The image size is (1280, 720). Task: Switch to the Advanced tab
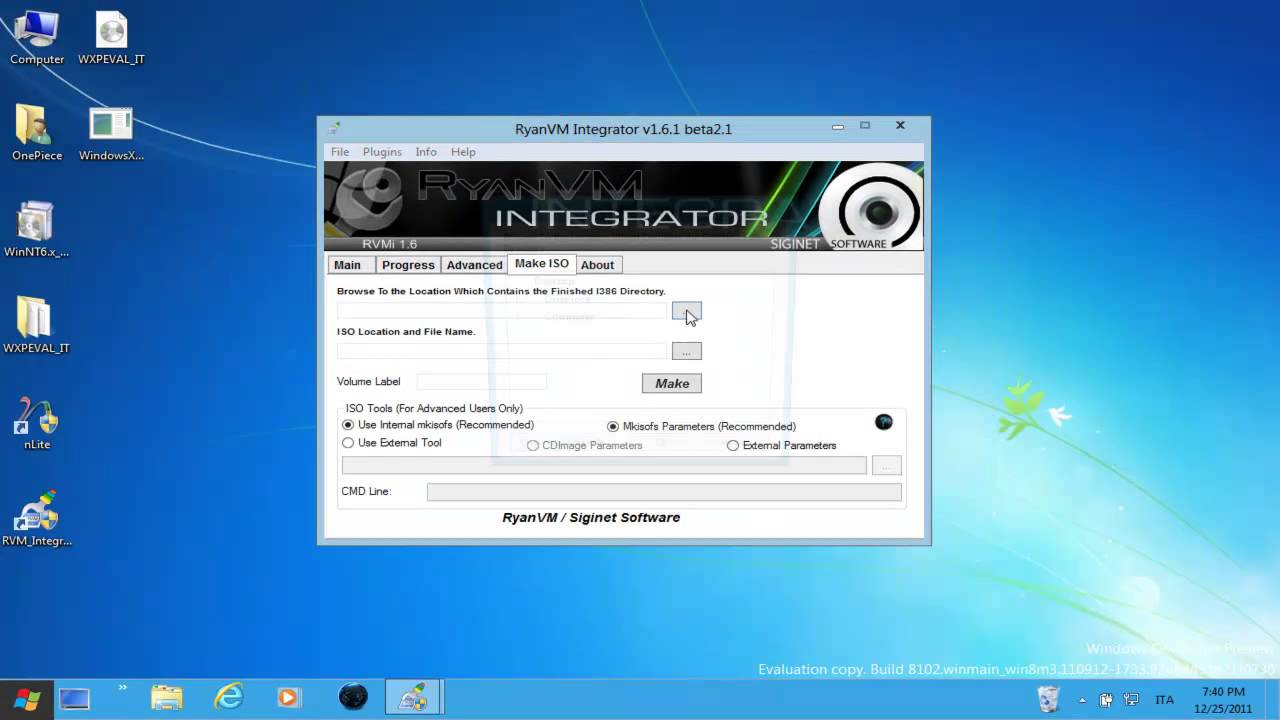474,265
